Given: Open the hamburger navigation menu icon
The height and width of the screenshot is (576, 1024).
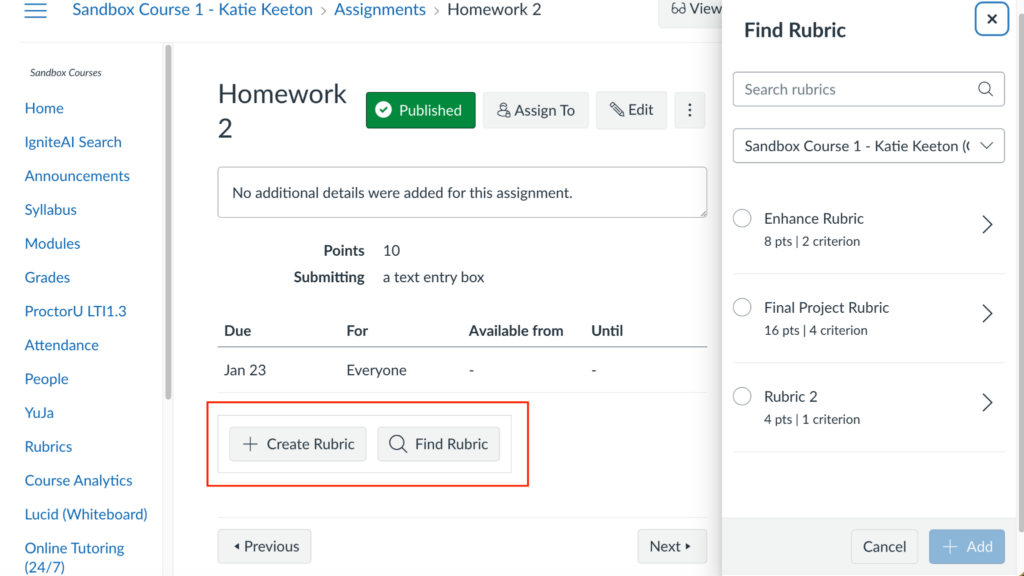Looking at the screenshot, I should click(x=35, y=10).
